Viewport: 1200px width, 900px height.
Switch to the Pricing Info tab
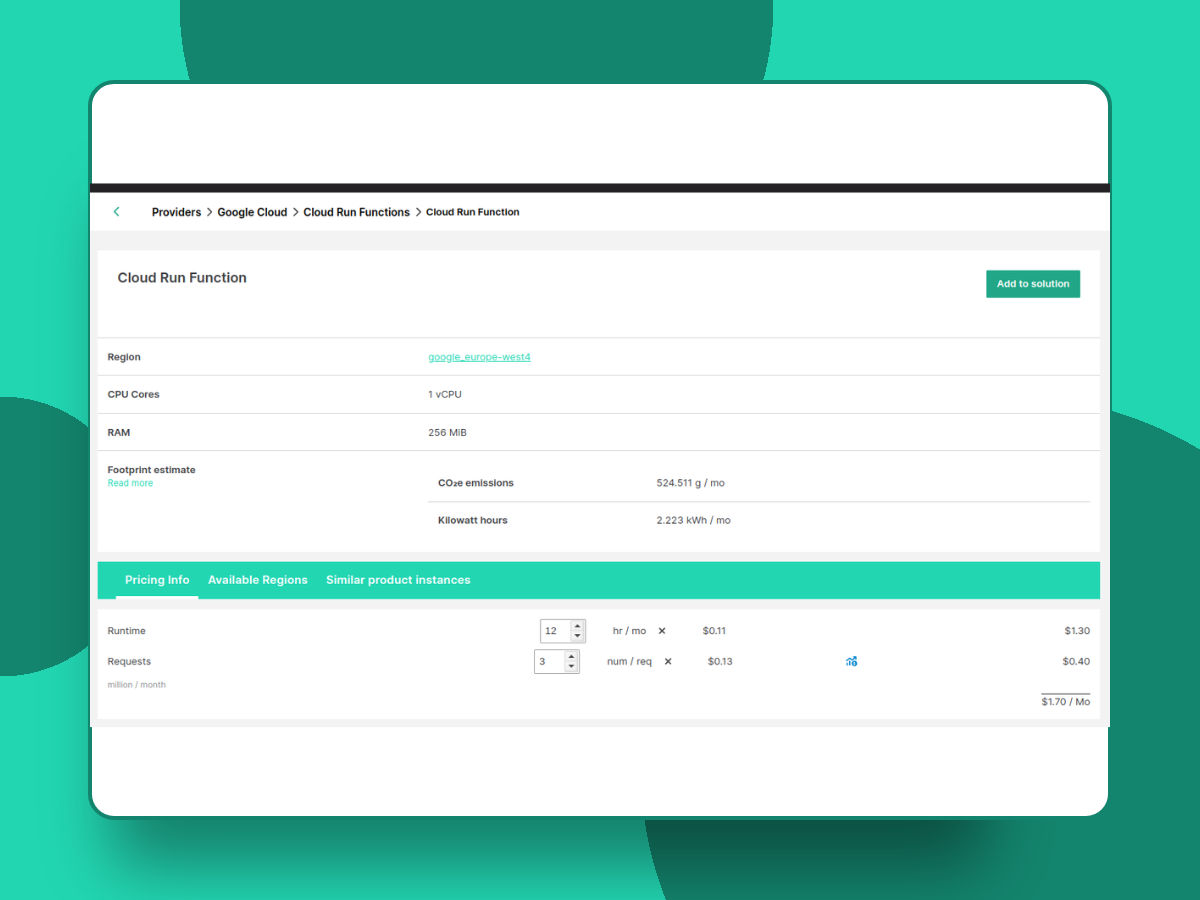(x=157, y=580)
